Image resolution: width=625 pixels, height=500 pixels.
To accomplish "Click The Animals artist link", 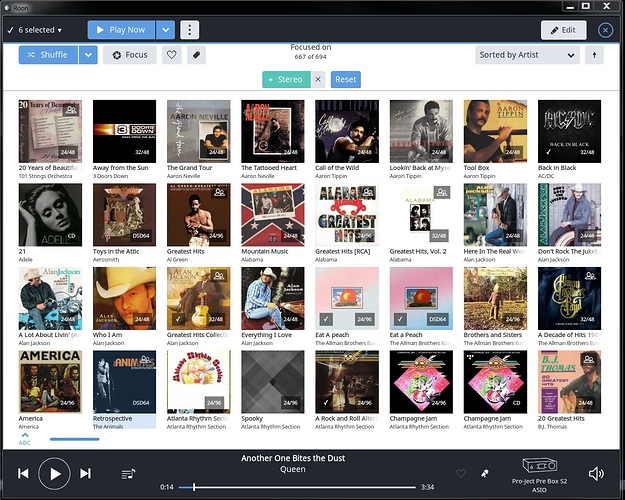I will point(108,427).
